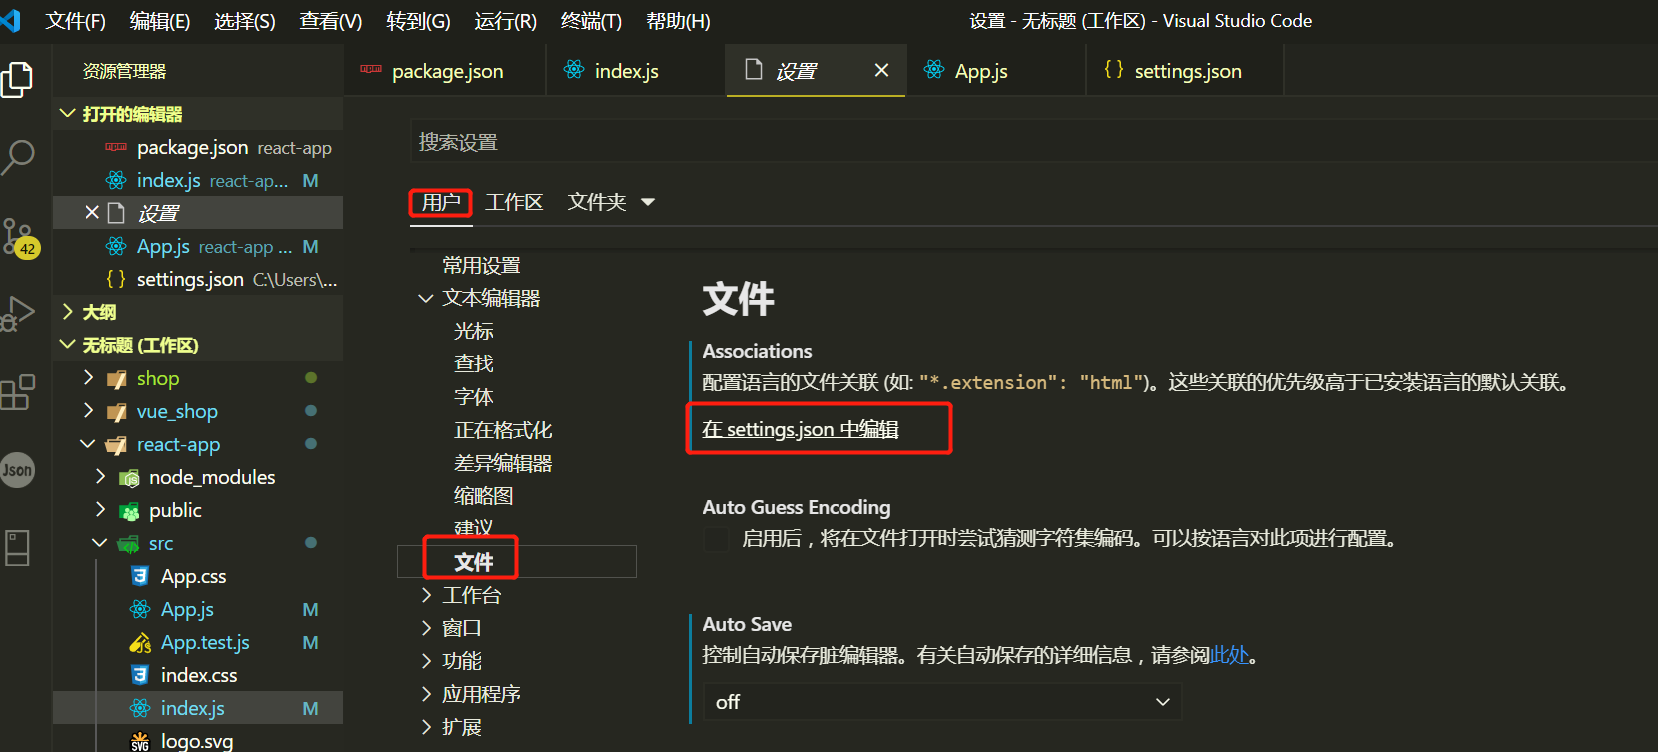Click the vue_shop folder icon
Screen dimensions: 1658x752
coord(117,412)
